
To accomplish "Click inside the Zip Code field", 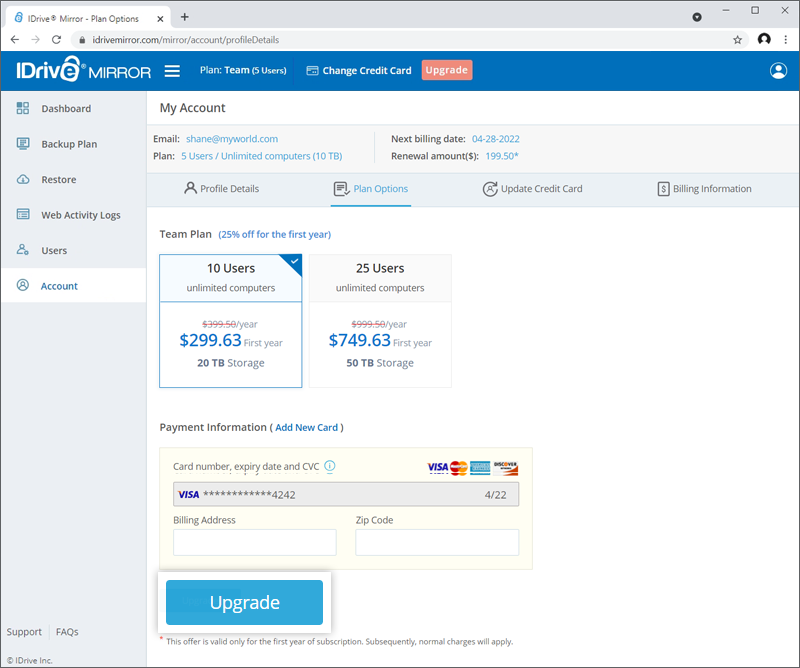I will [x=437, y=542].
